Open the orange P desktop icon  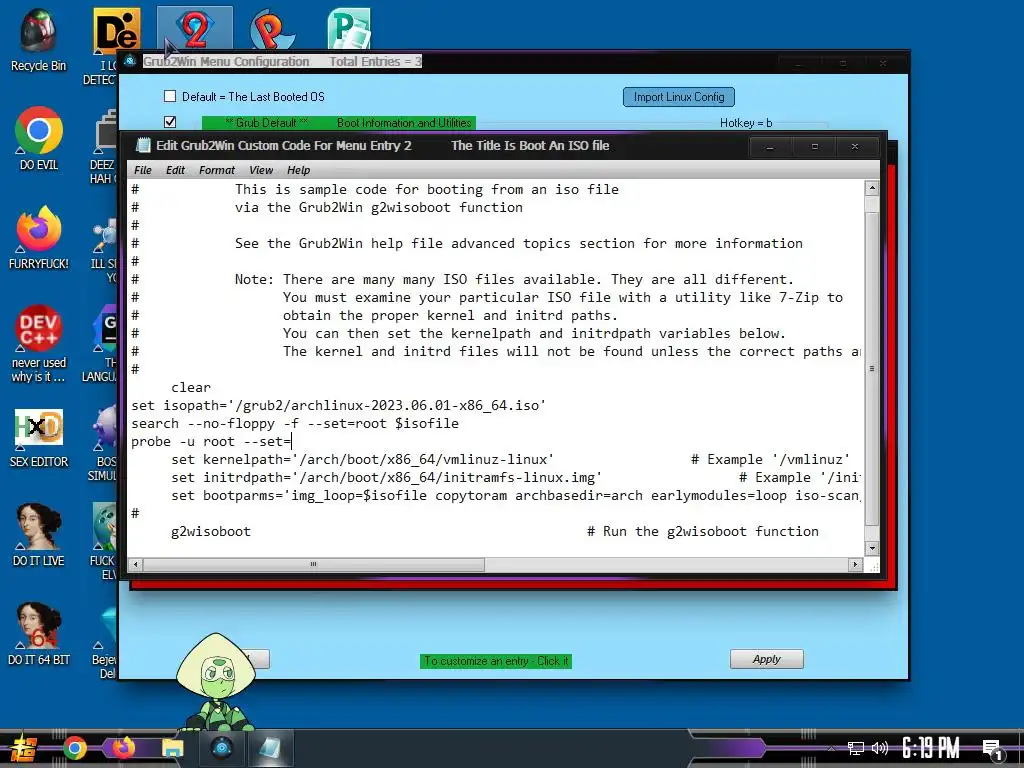[x=272, y=29]
